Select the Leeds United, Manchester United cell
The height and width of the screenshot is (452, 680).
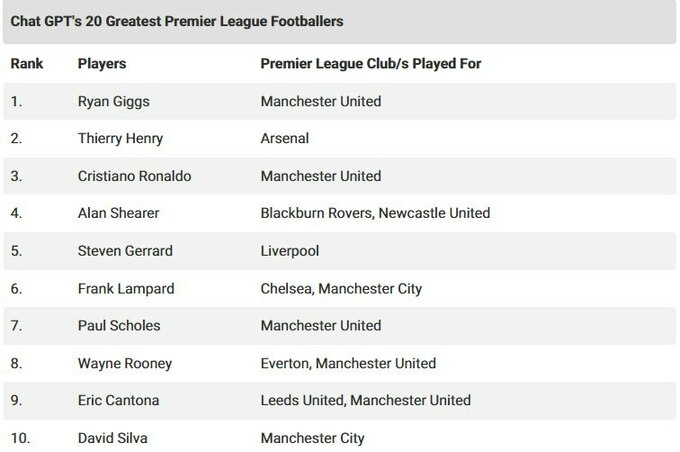click(365, 400)
